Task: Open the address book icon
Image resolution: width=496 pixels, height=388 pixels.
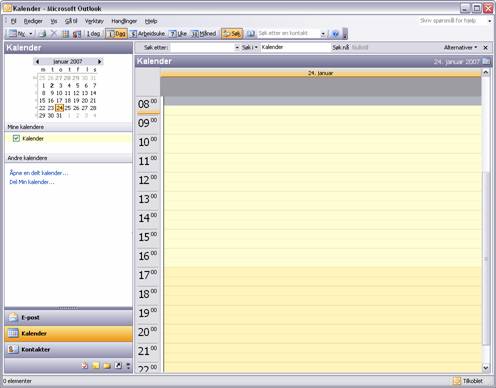Action: pyautogui.click(x=251, y=34)
